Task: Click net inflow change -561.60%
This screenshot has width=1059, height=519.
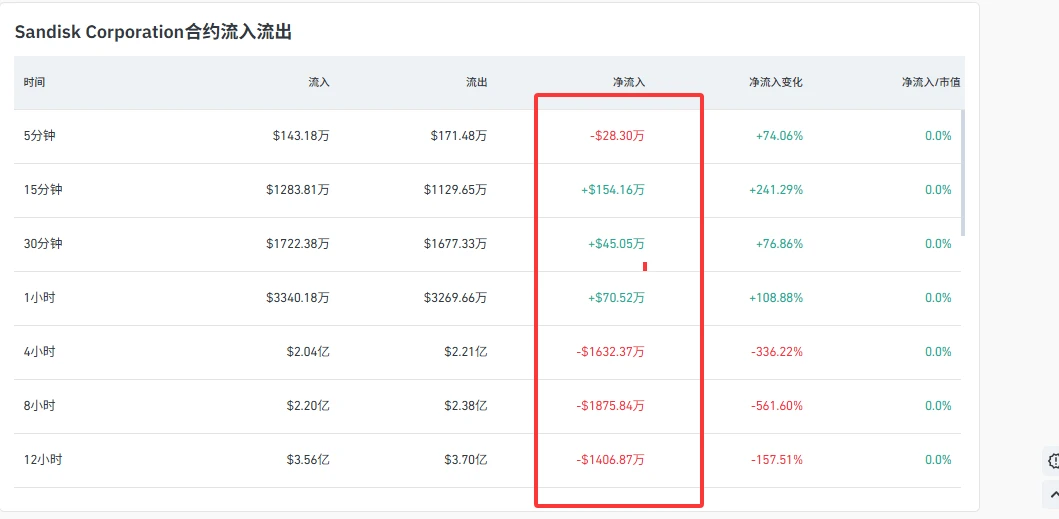Action: (x=777, y=406)
